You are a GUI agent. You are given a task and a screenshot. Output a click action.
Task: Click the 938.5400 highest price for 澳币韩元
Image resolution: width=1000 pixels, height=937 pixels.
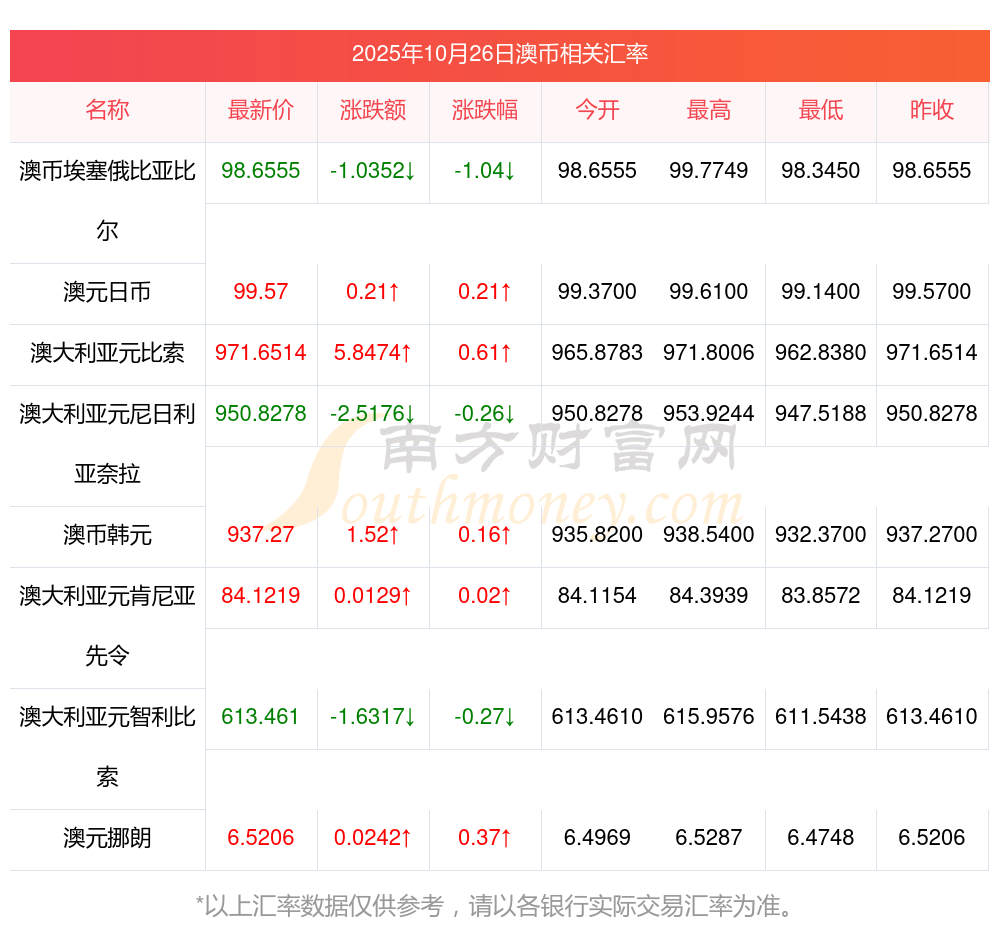(709, 535)
